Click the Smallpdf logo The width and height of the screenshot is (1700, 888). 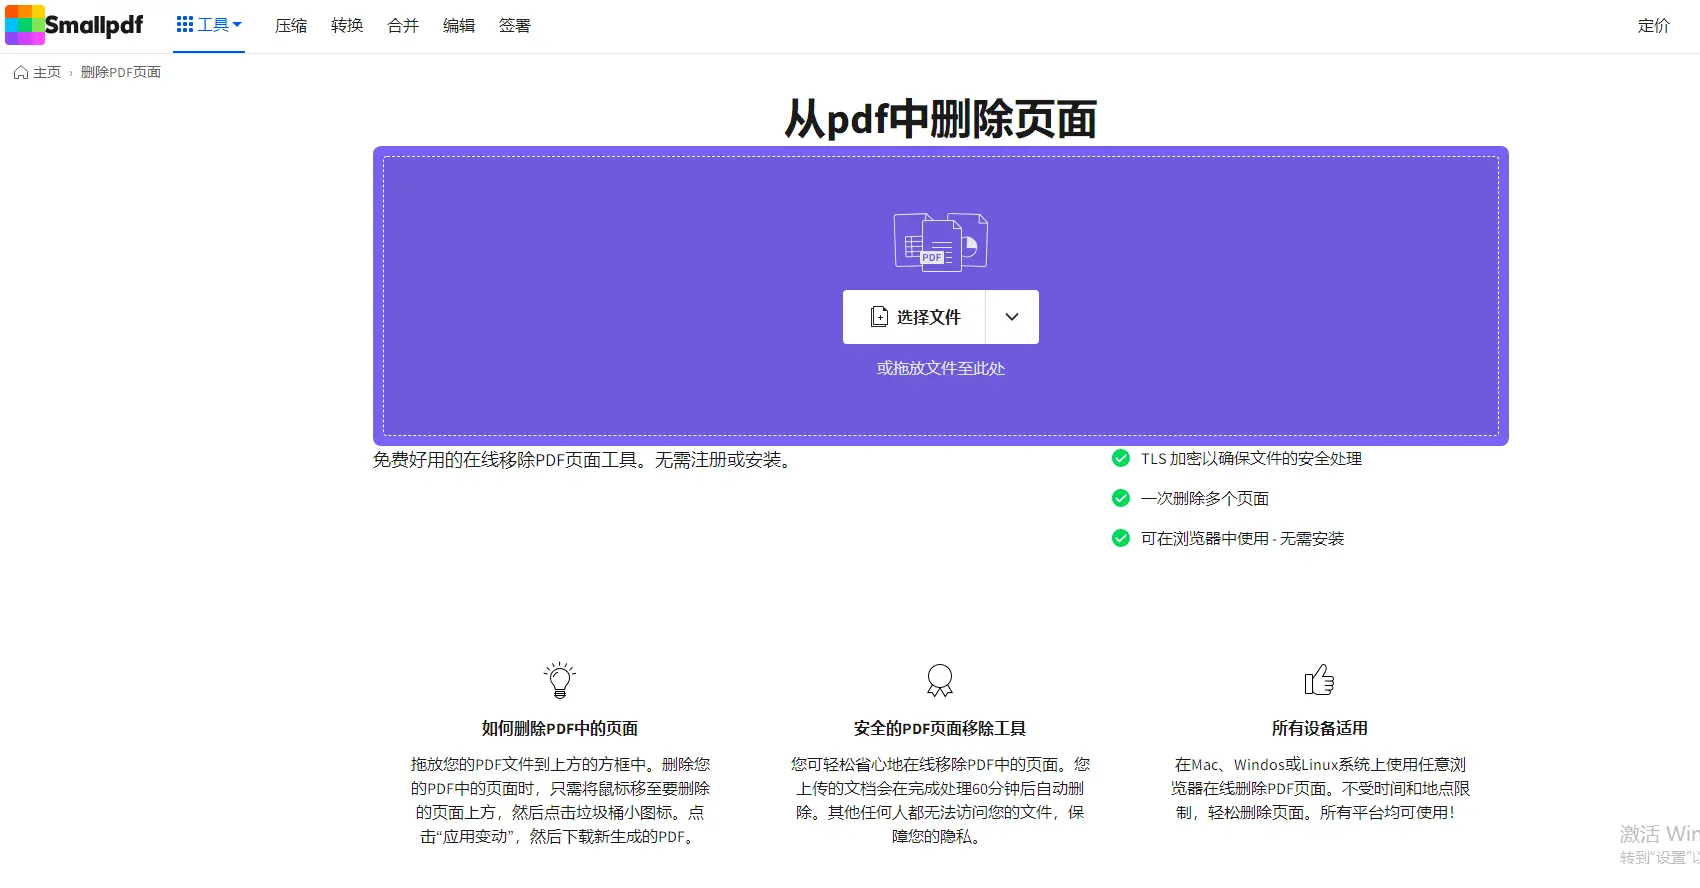[74, 25]
